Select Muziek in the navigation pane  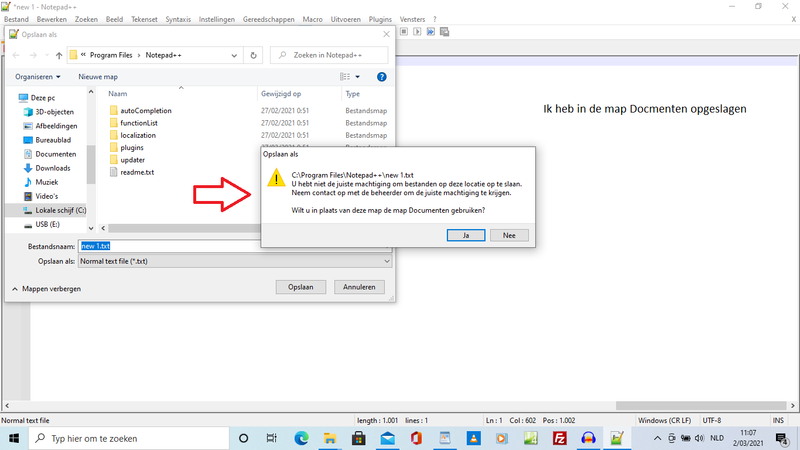pyautogui.click(x=41, y=182)
